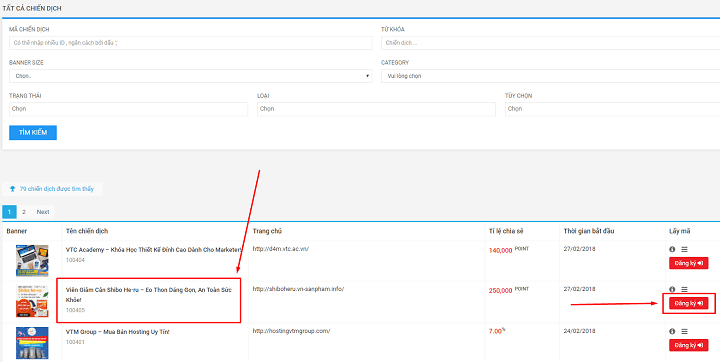Click trophy icon beside campaigns found label
Image resolution: width=720 pixels, height=362 pixels.
point(12,189)
